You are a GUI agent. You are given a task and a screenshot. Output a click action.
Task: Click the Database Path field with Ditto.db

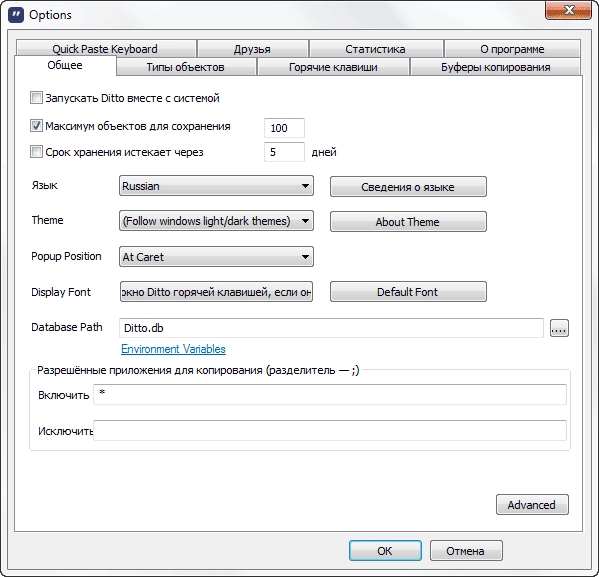point(331,328)
